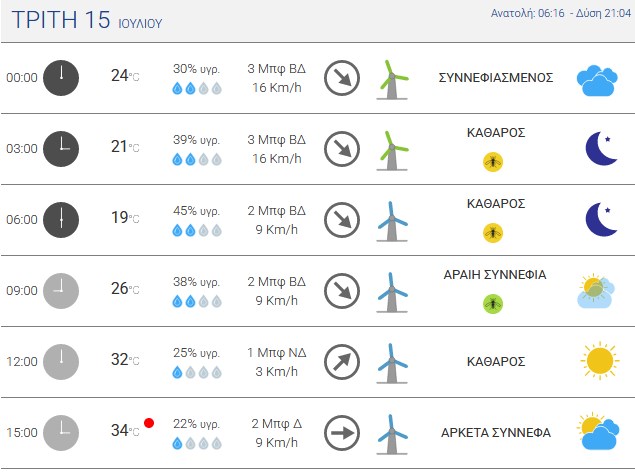Click the 1 Μπφ ΝΔ wind text
Screen dimensions: 635x473
point(277,353)
